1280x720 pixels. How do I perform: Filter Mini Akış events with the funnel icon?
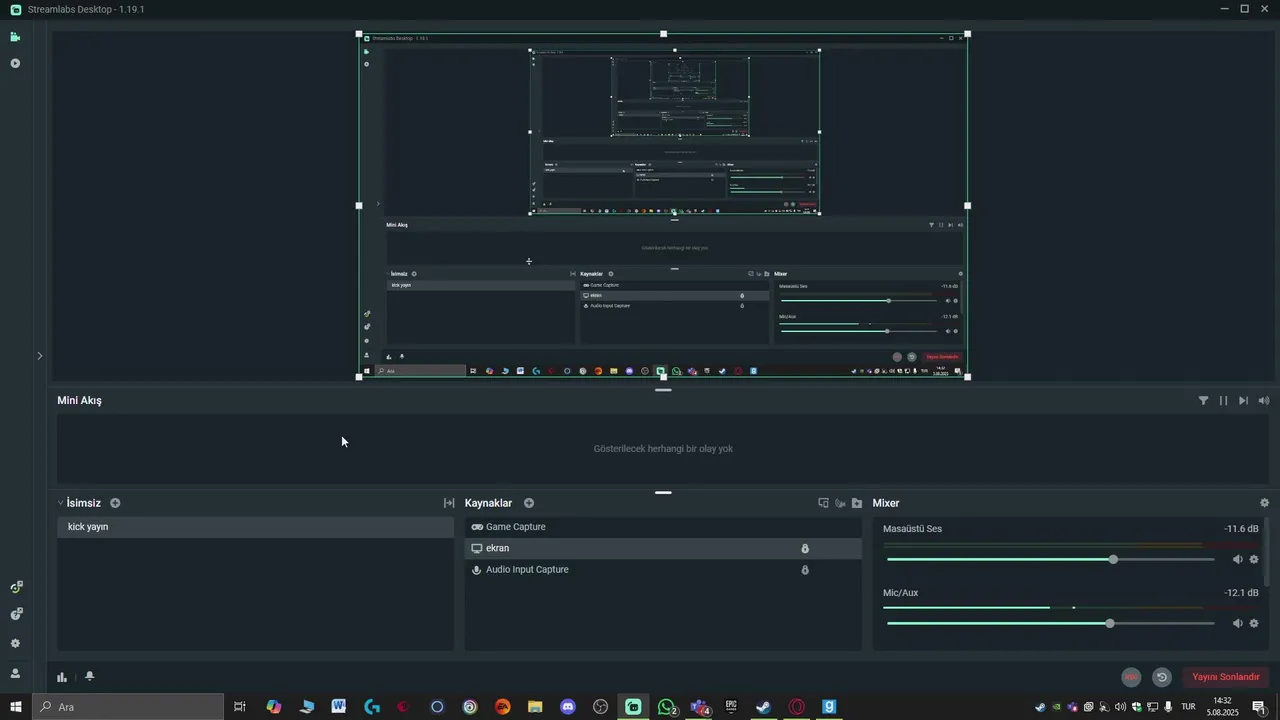1203,400
